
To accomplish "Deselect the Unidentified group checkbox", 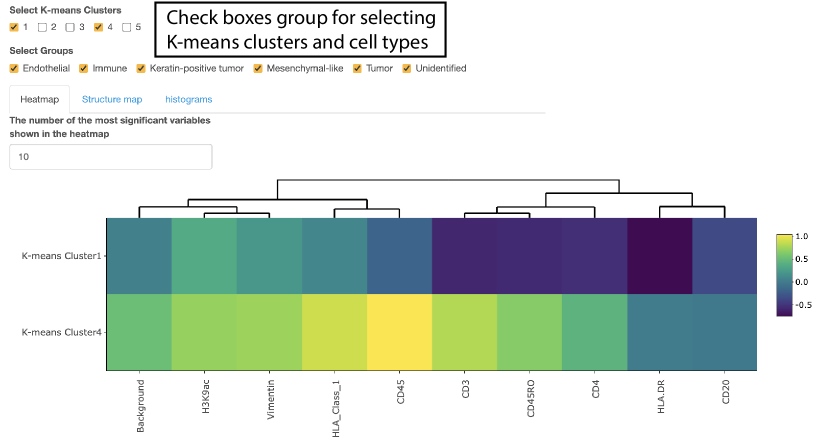I will [x=407, y=69].
